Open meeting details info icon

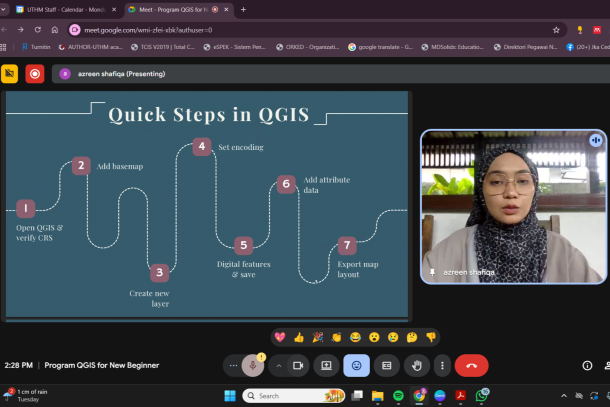pyautogui.click(x=586, y=366)
